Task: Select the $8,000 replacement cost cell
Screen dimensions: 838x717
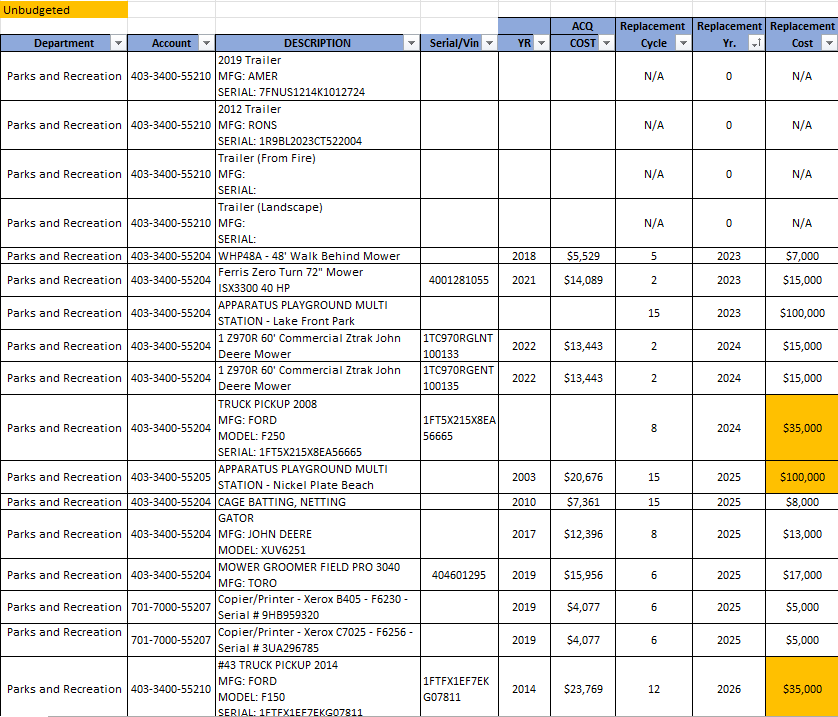Action: pyautogui.click(x=802, y=502)
